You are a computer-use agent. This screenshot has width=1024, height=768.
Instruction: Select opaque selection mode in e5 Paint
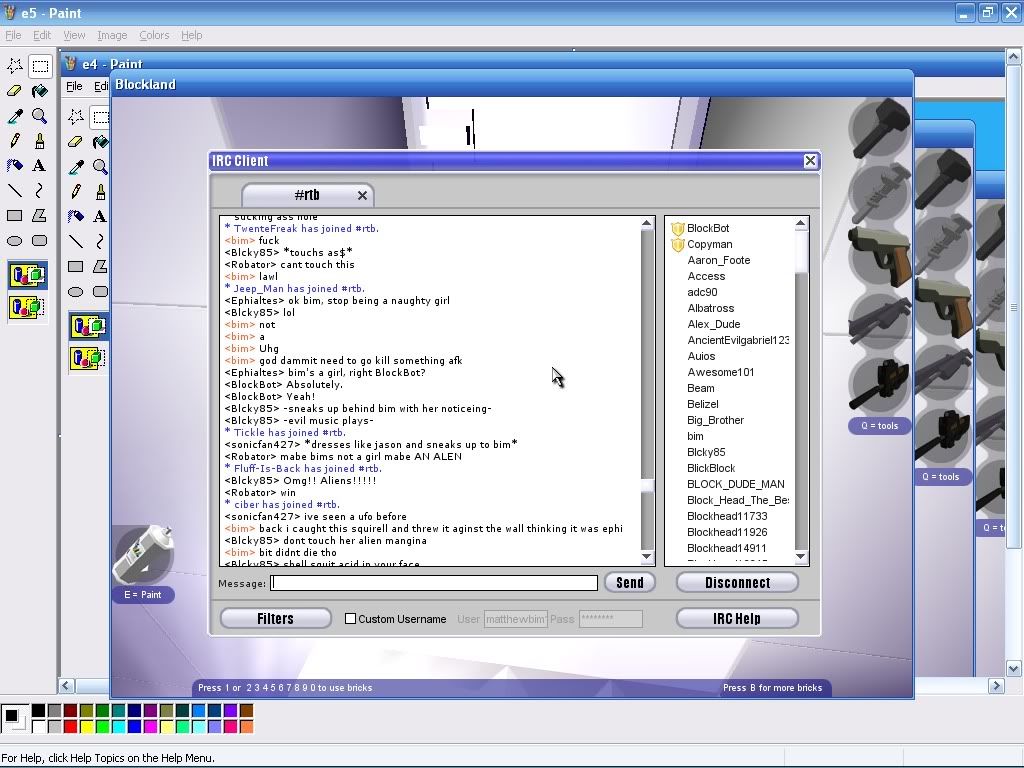[x=27, y=276]
